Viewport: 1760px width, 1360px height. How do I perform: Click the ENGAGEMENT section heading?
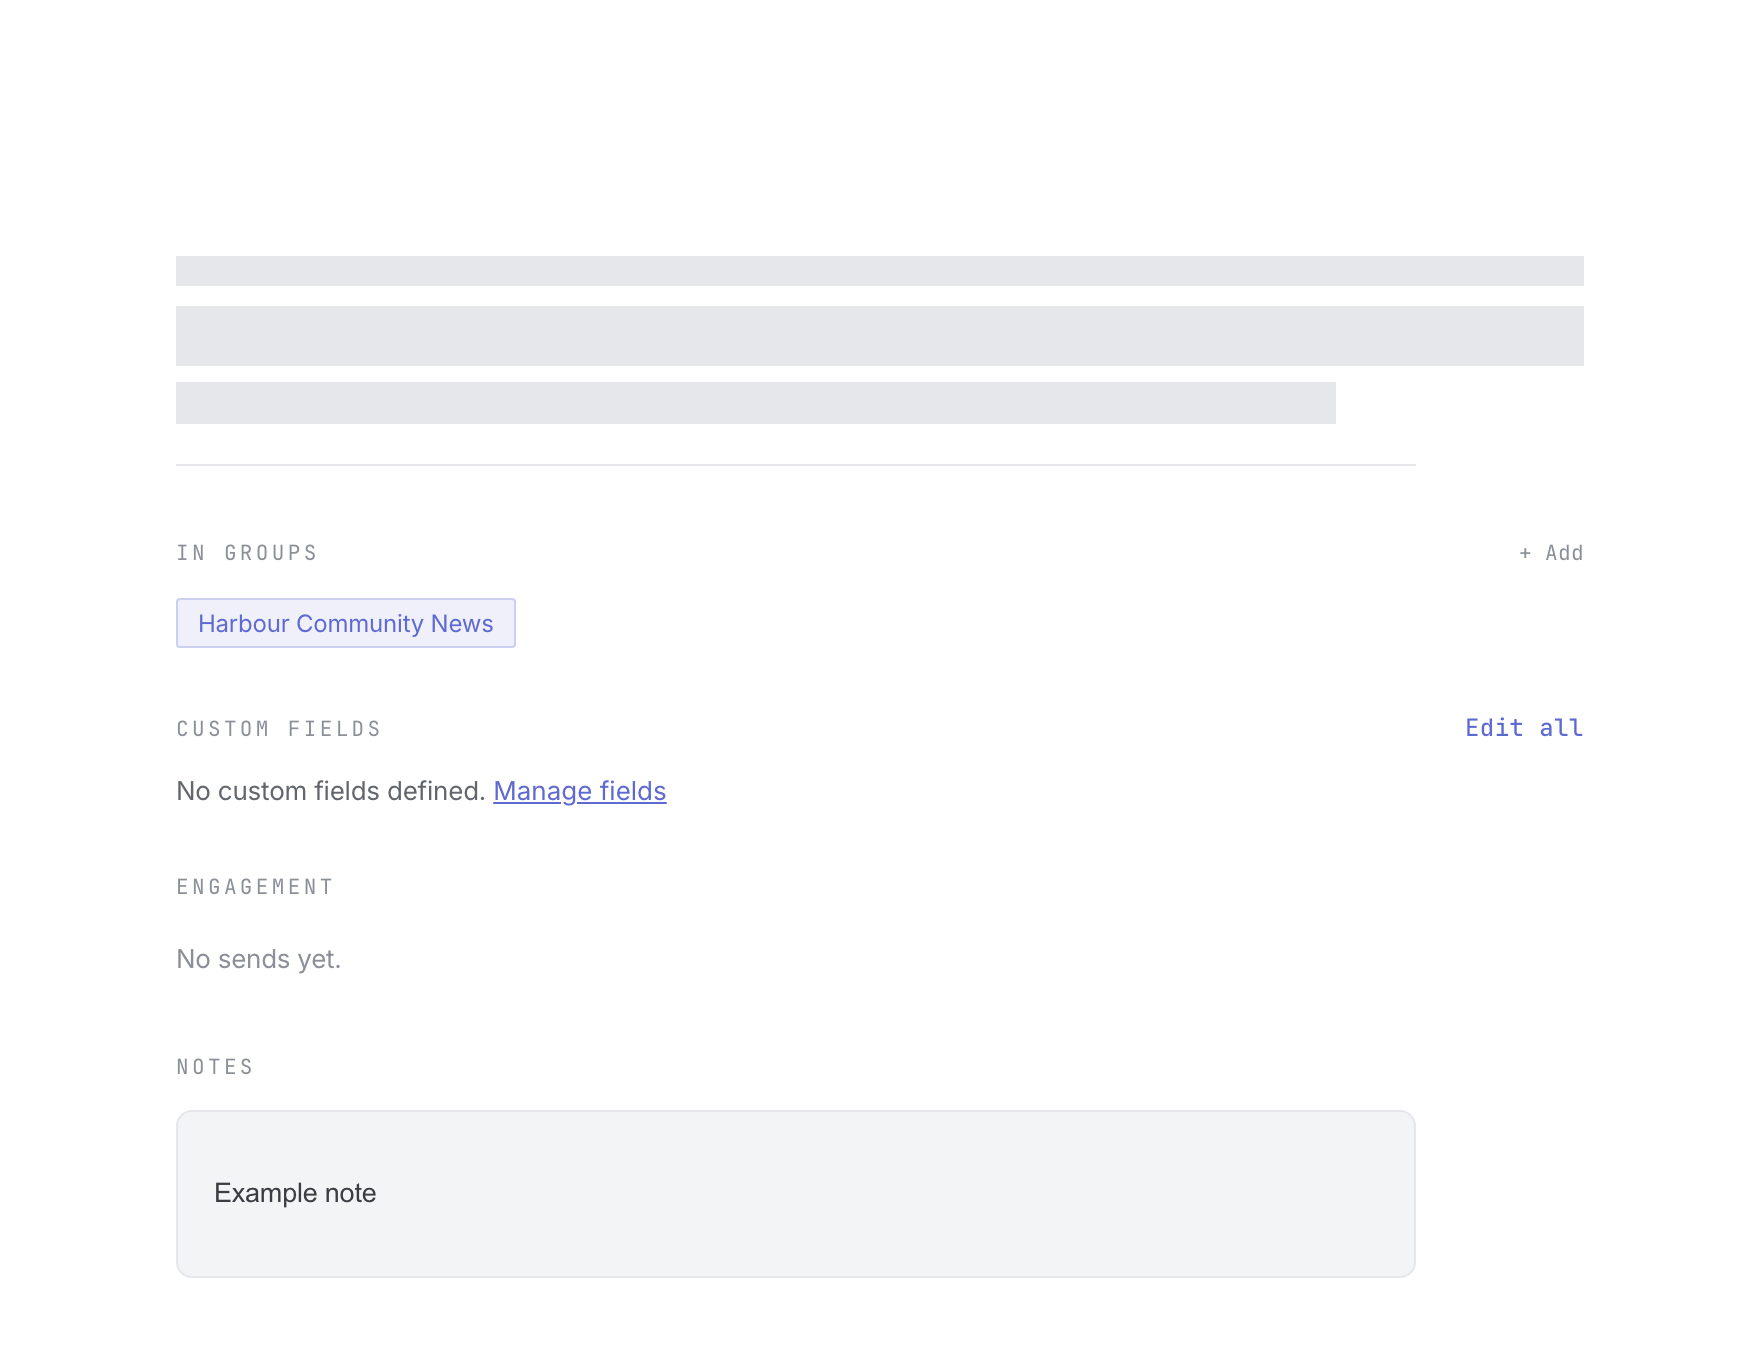pos(255,887)
